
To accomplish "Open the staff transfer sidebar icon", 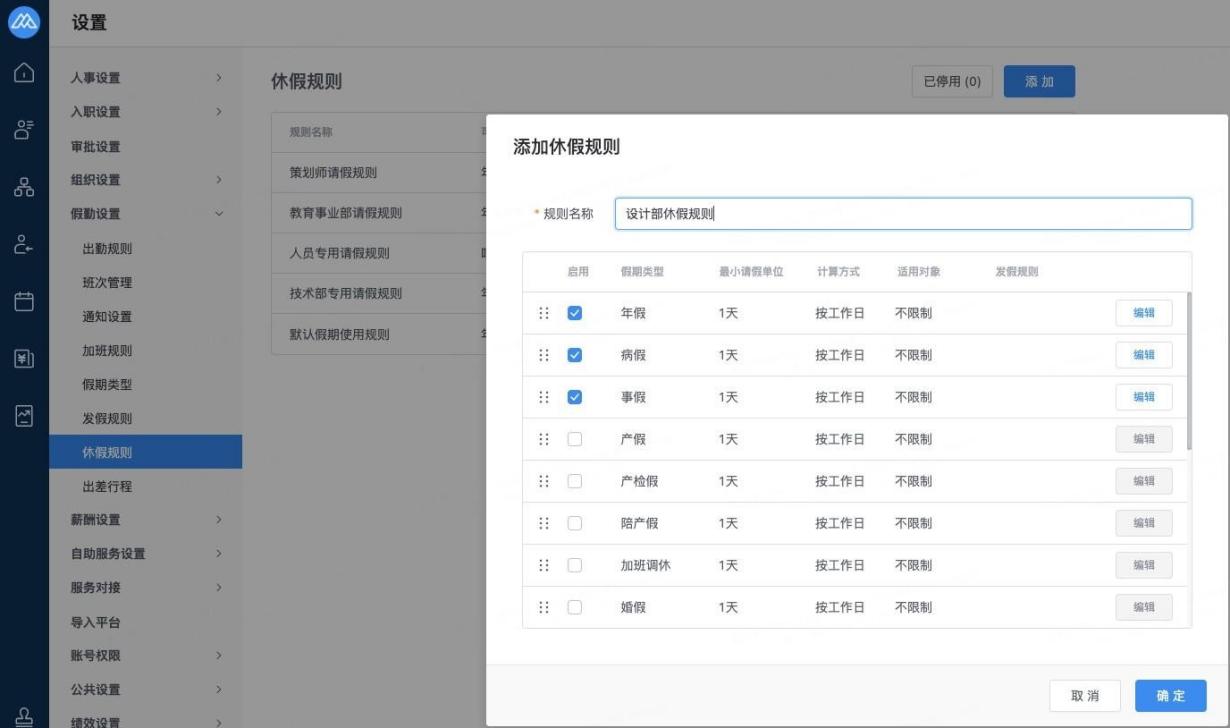I will (23, 244).
